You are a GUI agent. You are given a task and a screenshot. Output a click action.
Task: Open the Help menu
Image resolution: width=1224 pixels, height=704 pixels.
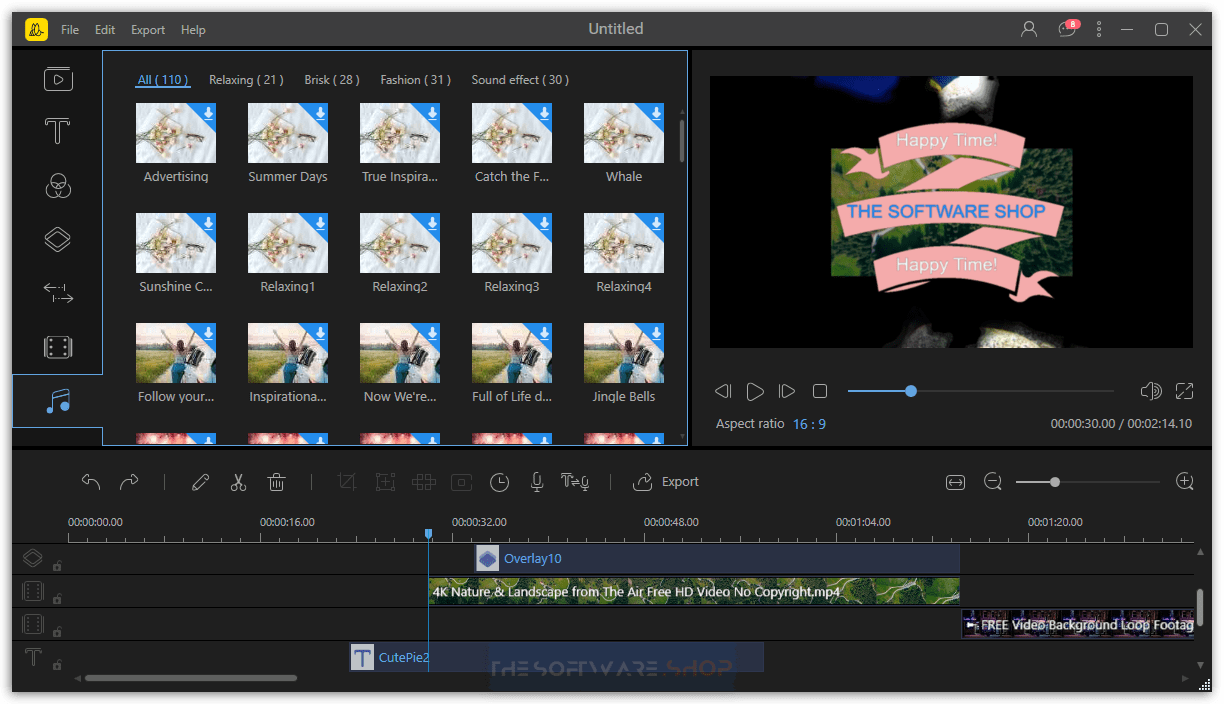[193, 30]
